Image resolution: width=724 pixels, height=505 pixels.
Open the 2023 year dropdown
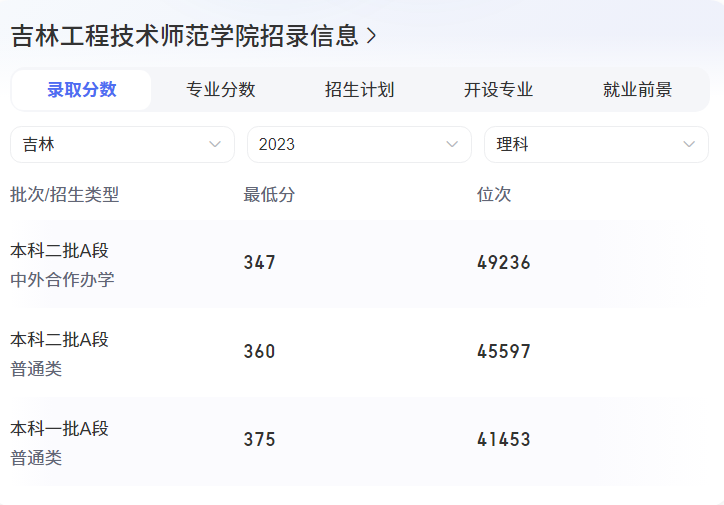pos(359,144)
